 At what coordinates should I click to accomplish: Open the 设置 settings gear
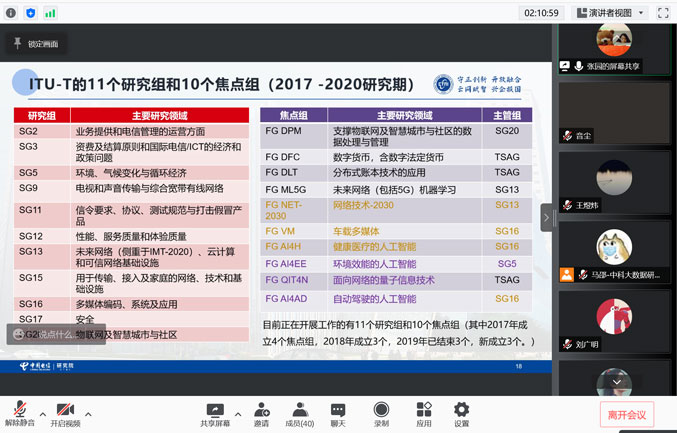[461, 414]
